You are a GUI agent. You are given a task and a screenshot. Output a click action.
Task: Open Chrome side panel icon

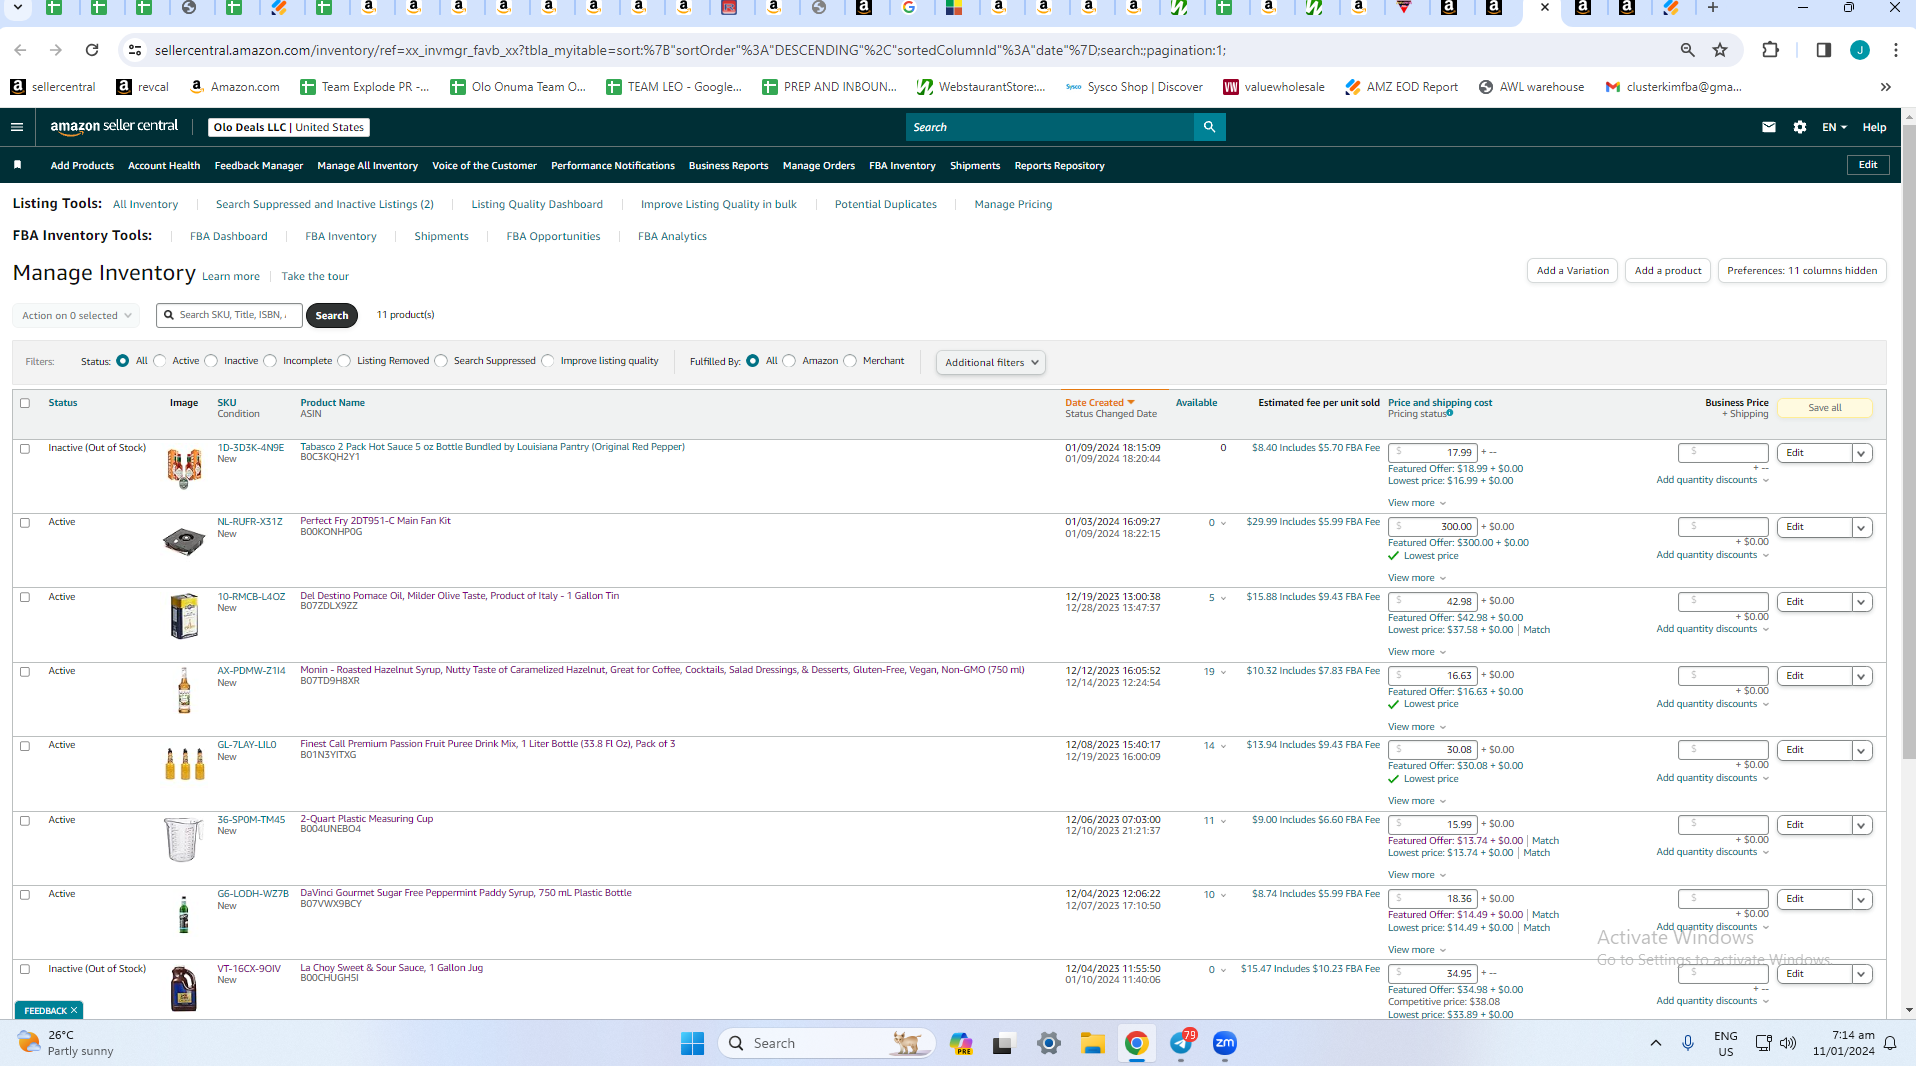(x=1823, y=50)
